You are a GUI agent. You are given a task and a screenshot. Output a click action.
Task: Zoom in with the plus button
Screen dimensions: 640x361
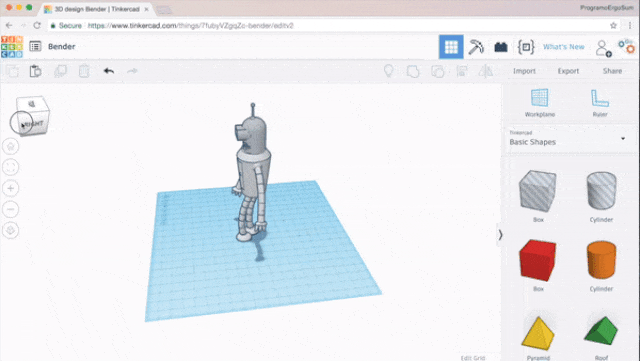[x=11, y=188]
